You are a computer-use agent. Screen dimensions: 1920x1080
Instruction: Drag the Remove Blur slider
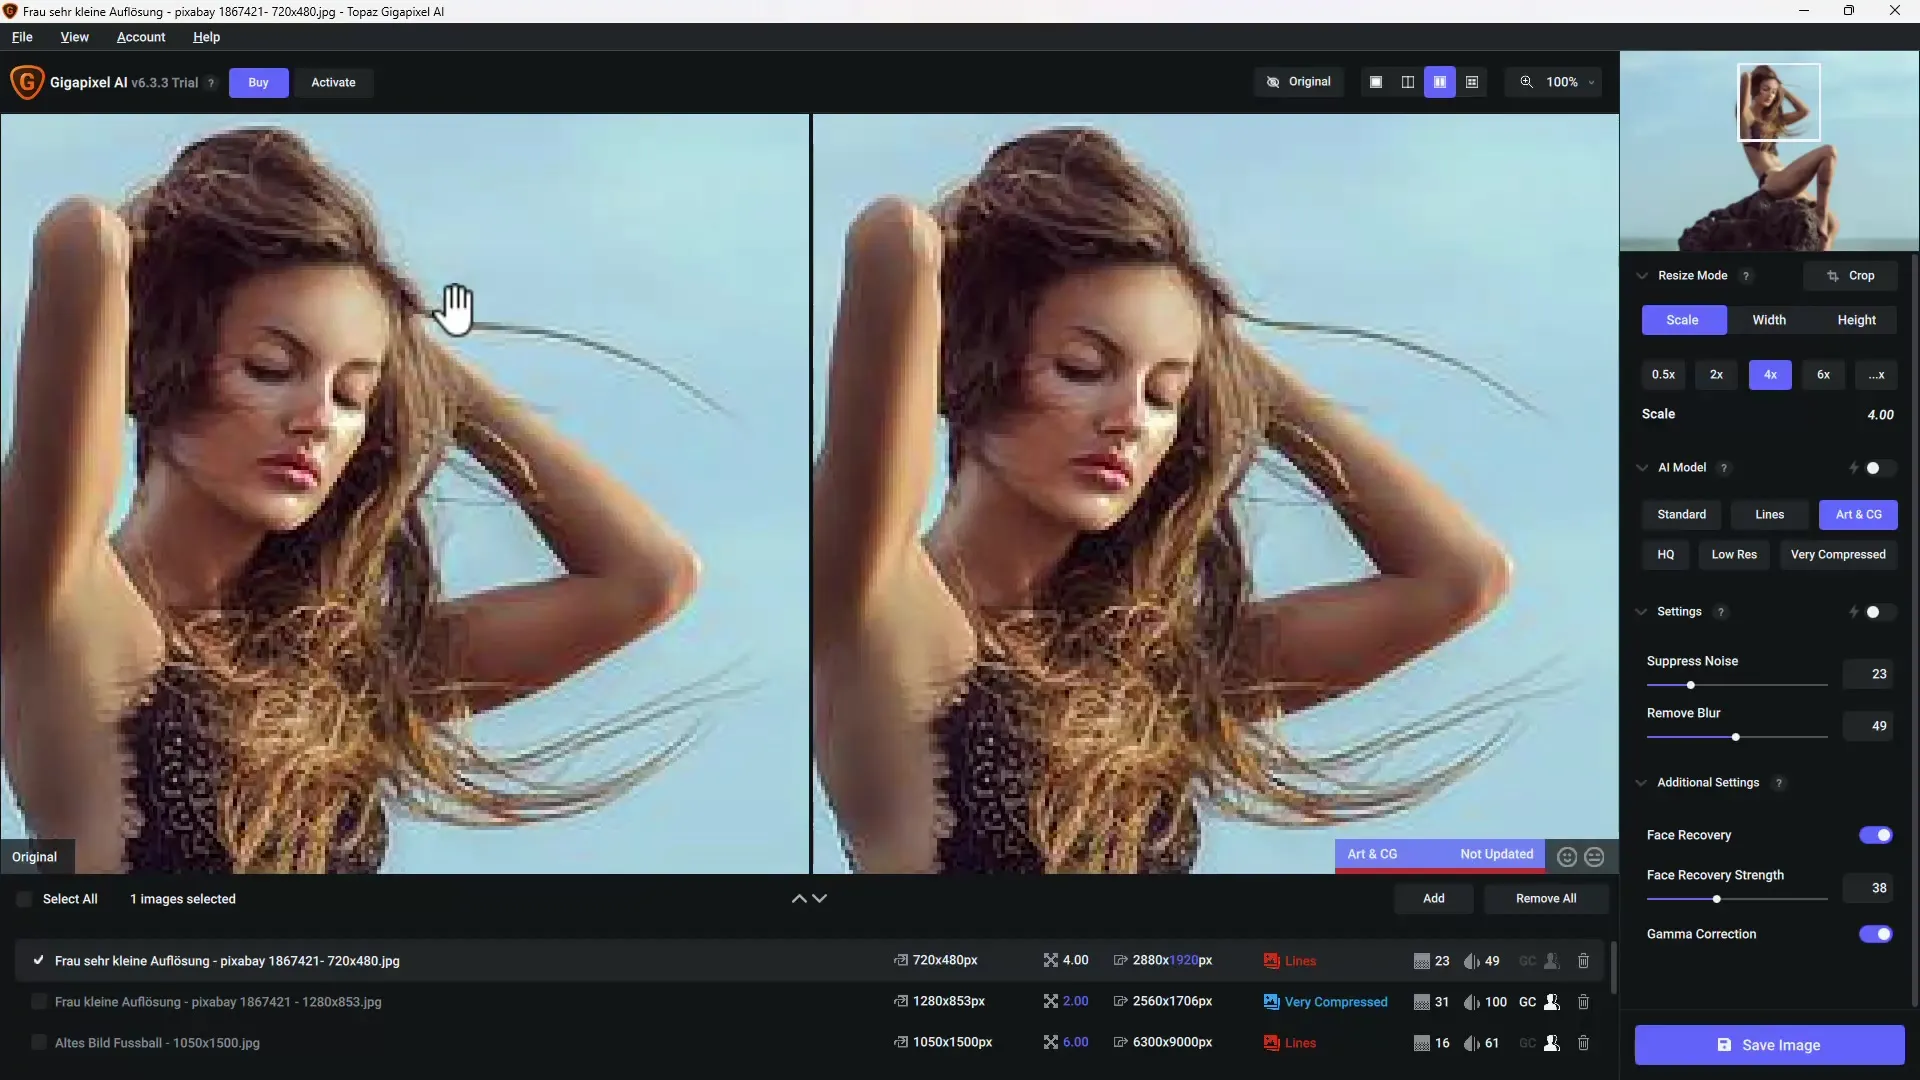(x=1735, y=738)
